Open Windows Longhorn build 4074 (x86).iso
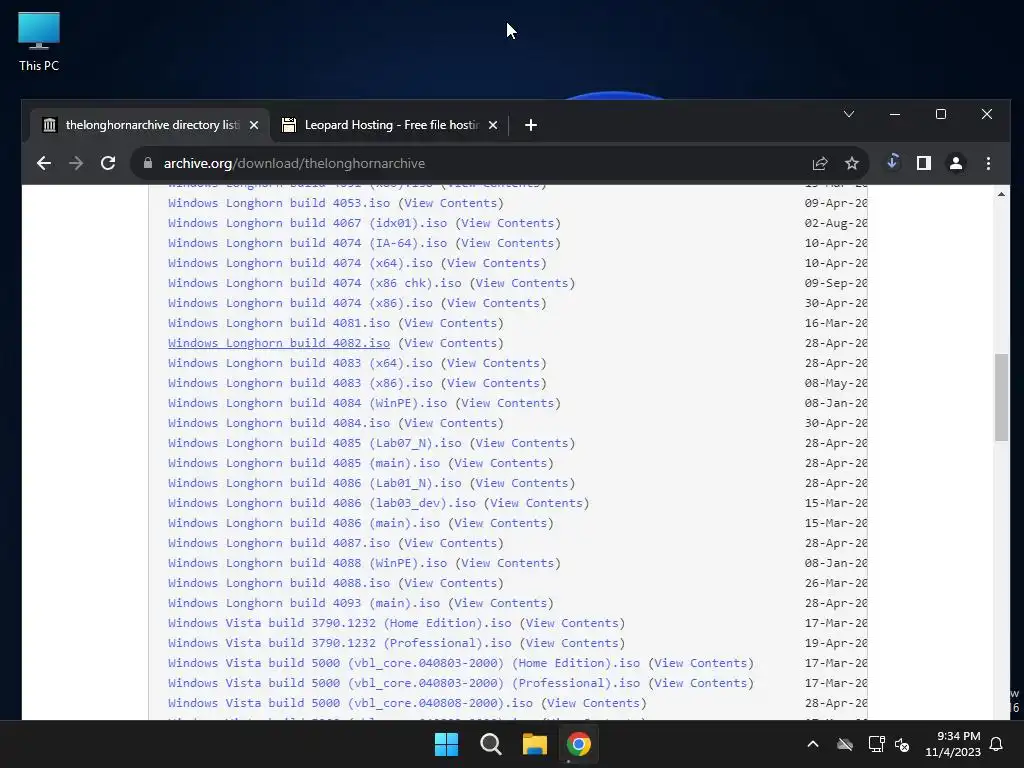1024x768 pixels. tap(300, 303)
